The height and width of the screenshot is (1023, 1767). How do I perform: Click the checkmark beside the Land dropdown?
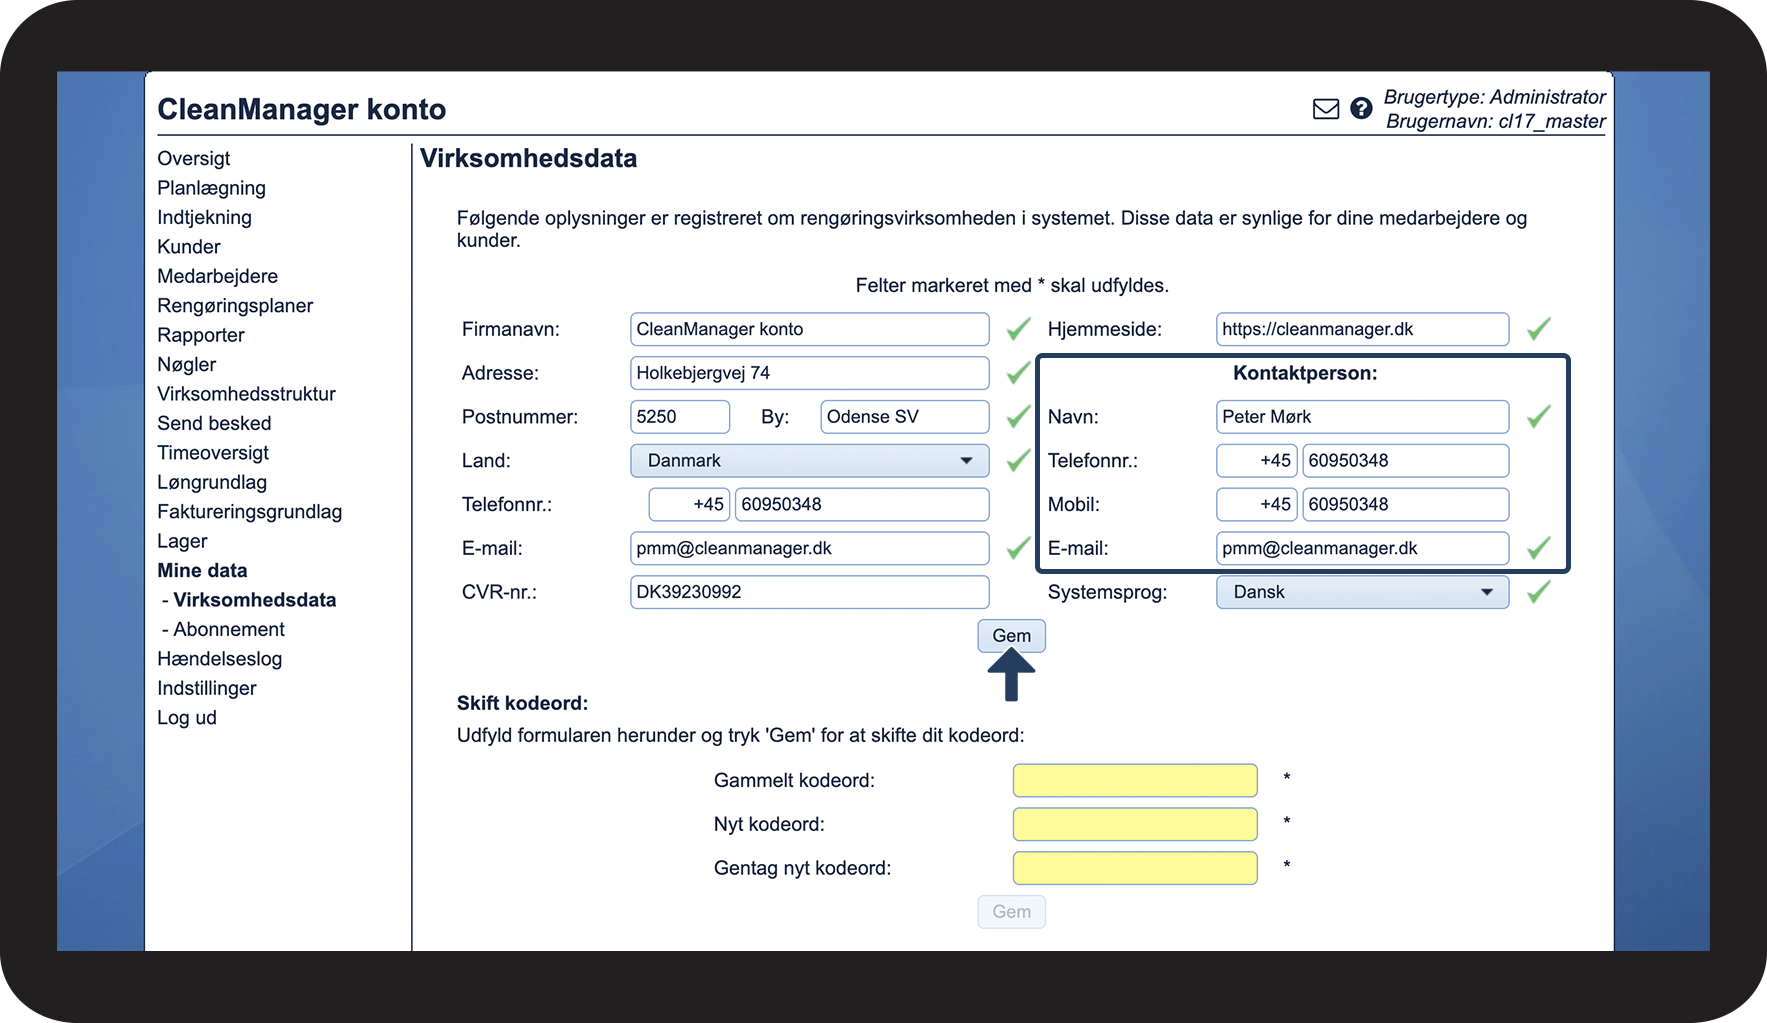1018,460
